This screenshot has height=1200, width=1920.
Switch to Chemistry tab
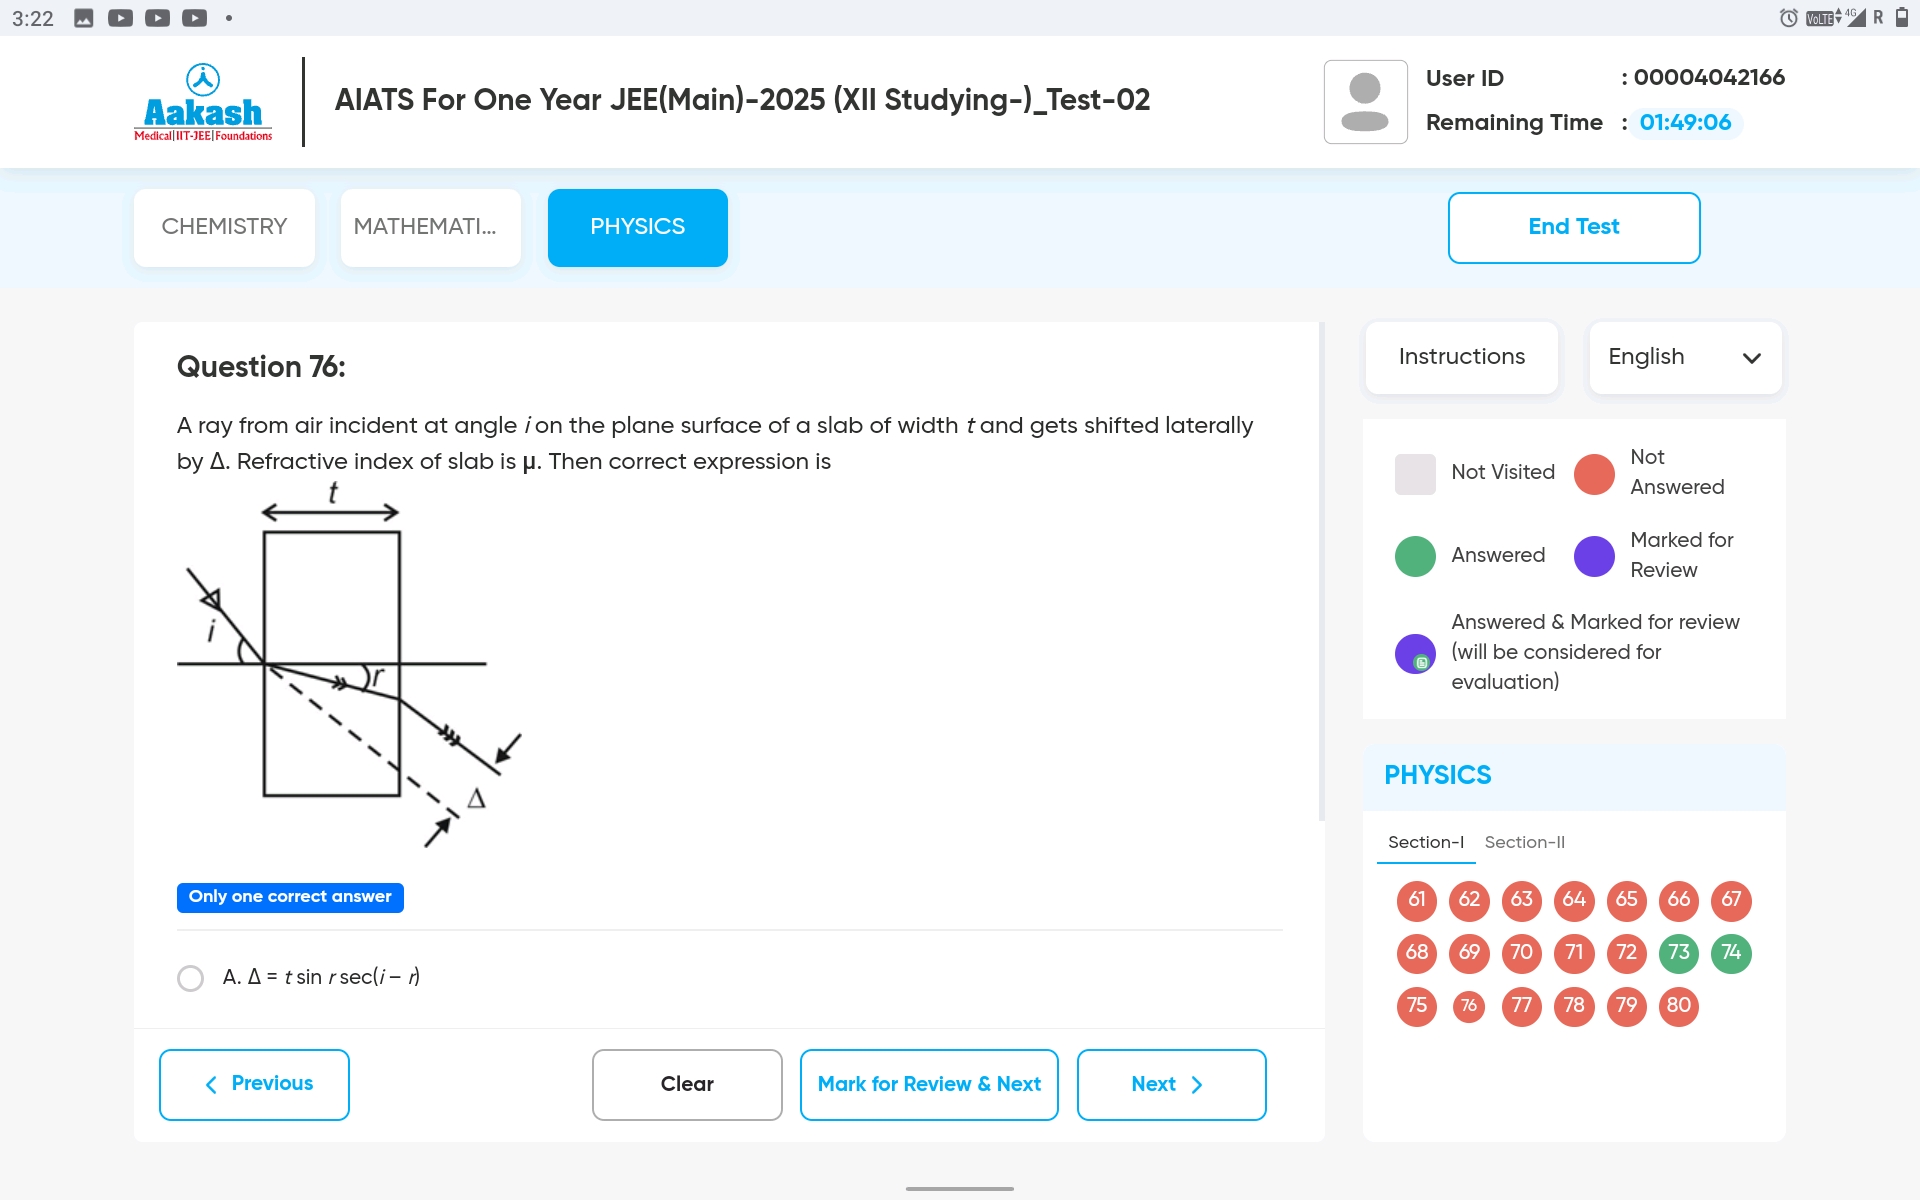225,227
